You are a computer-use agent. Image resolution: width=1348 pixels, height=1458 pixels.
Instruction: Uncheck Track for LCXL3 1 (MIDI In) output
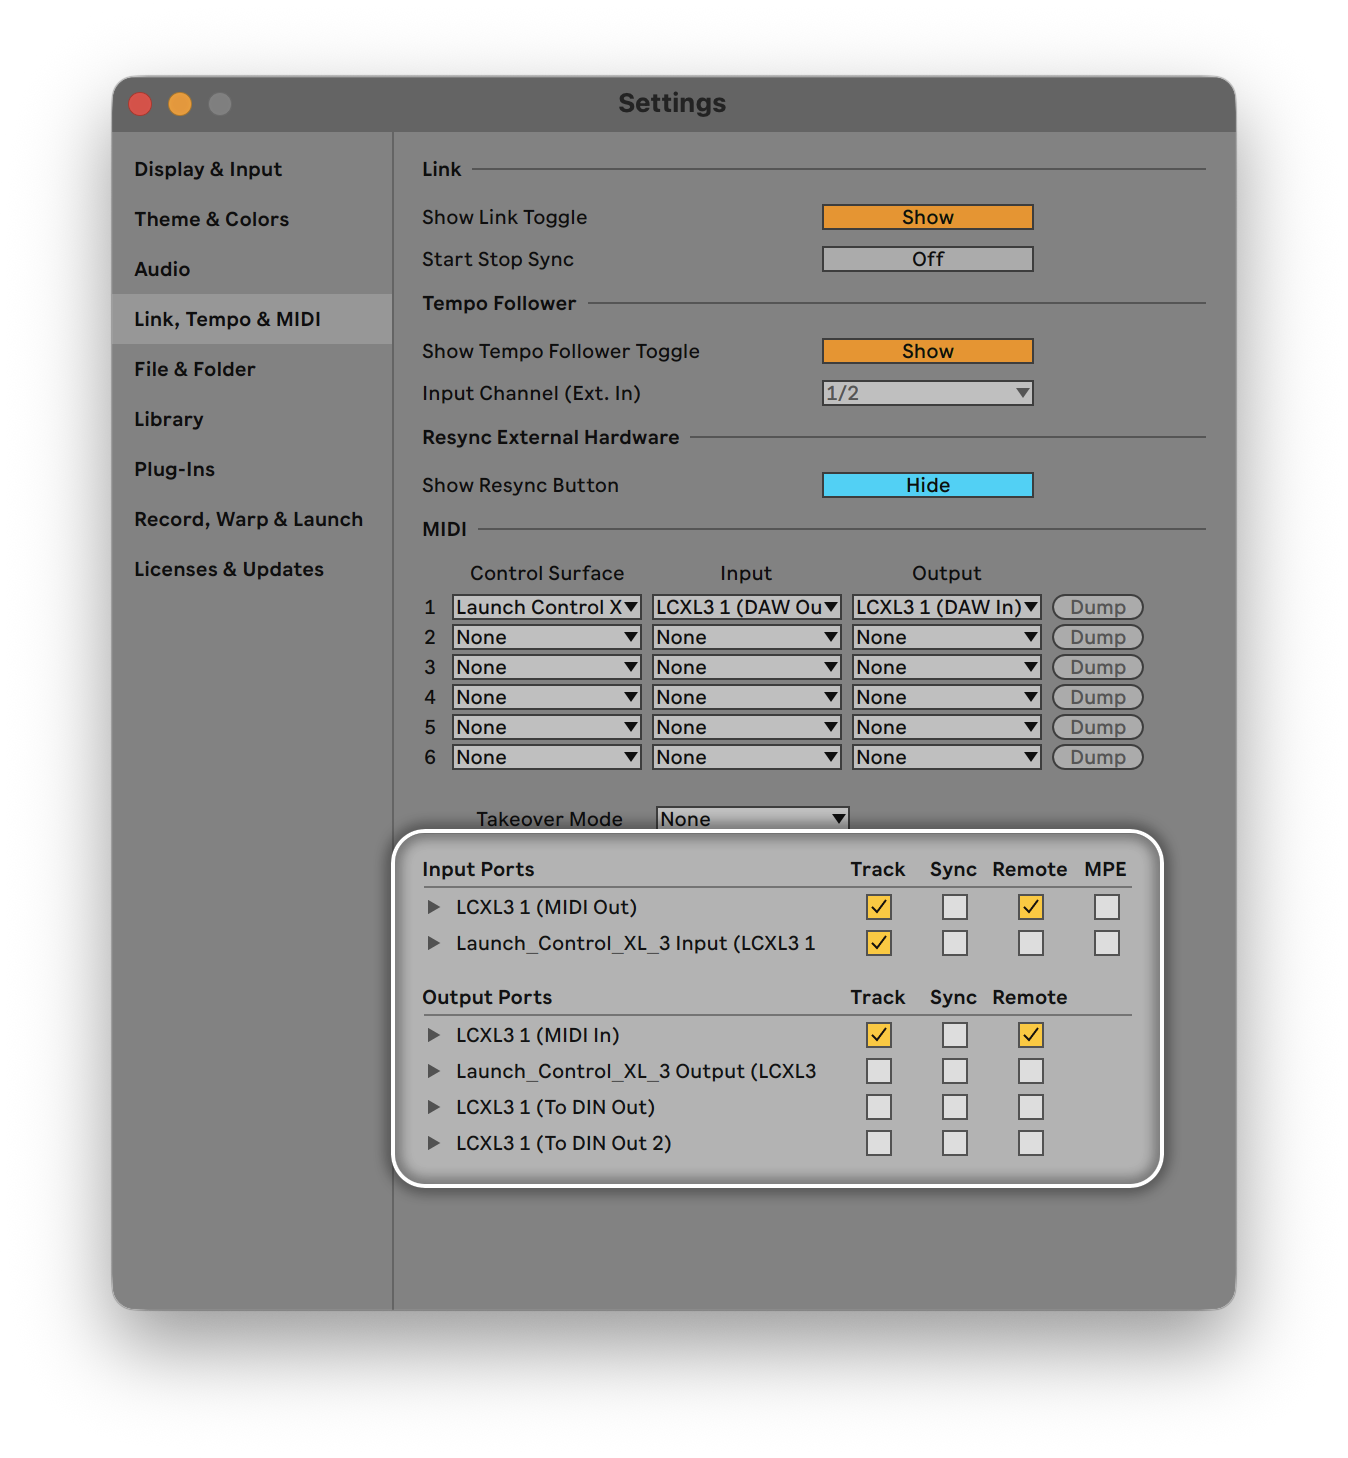point(879,1035)
